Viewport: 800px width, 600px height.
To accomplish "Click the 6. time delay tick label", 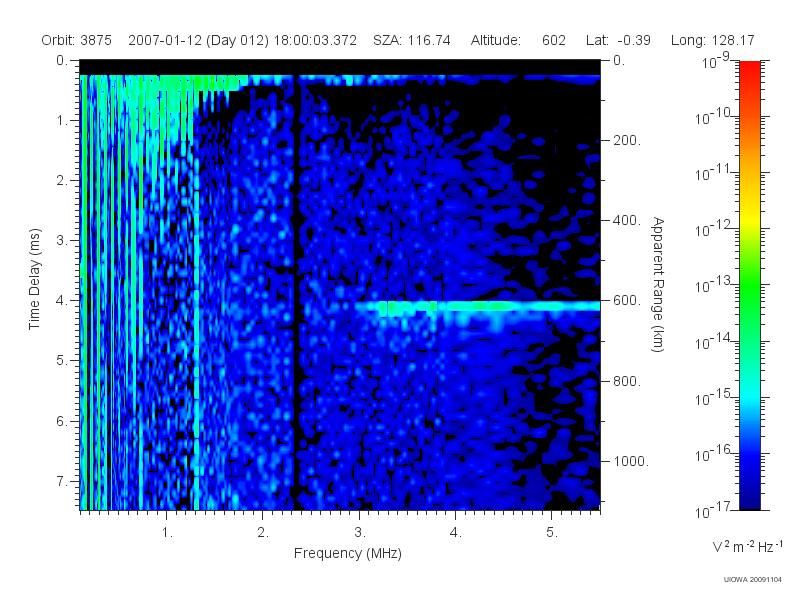I will 62,421.
